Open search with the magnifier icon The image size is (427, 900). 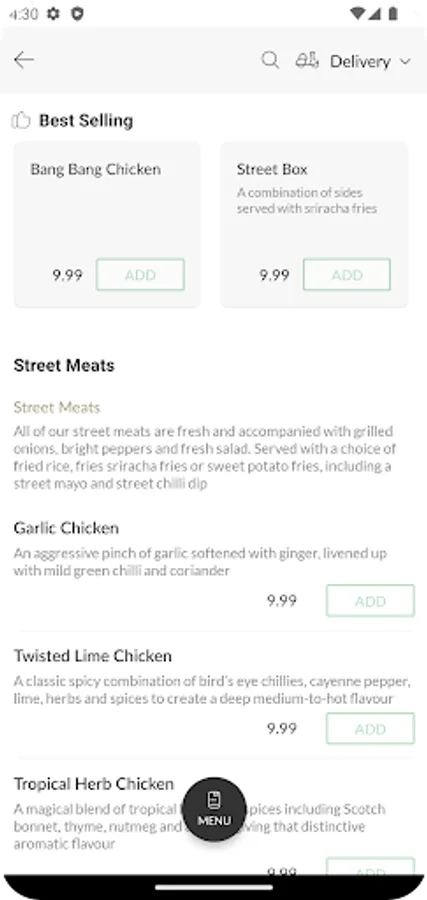(270, 60)
